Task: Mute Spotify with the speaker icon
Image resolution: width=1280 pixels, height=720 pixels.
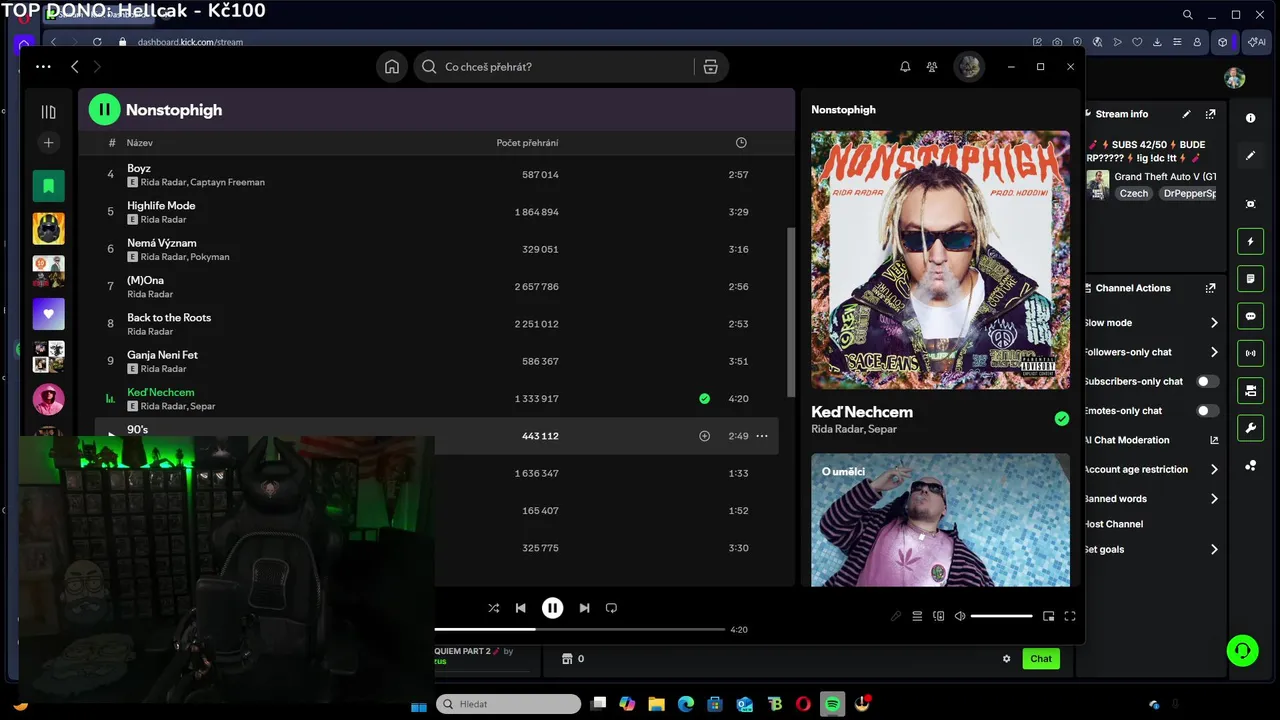Action: click(960, 616)
